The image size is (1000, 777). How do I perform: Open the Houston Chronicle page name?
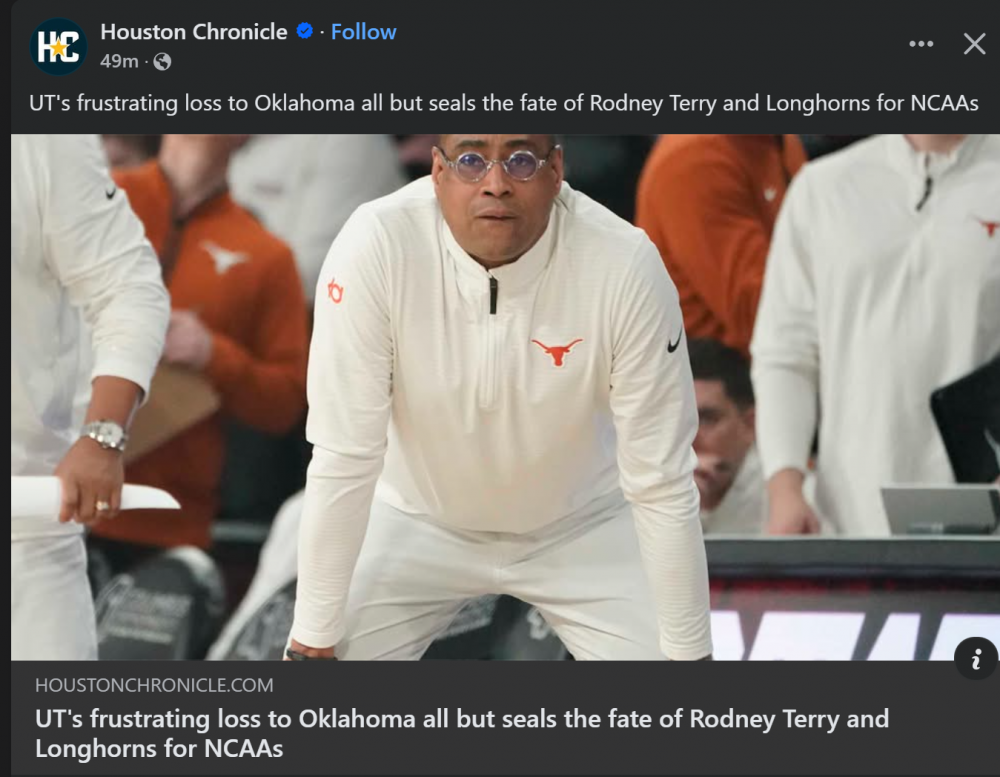click(194, 32)
